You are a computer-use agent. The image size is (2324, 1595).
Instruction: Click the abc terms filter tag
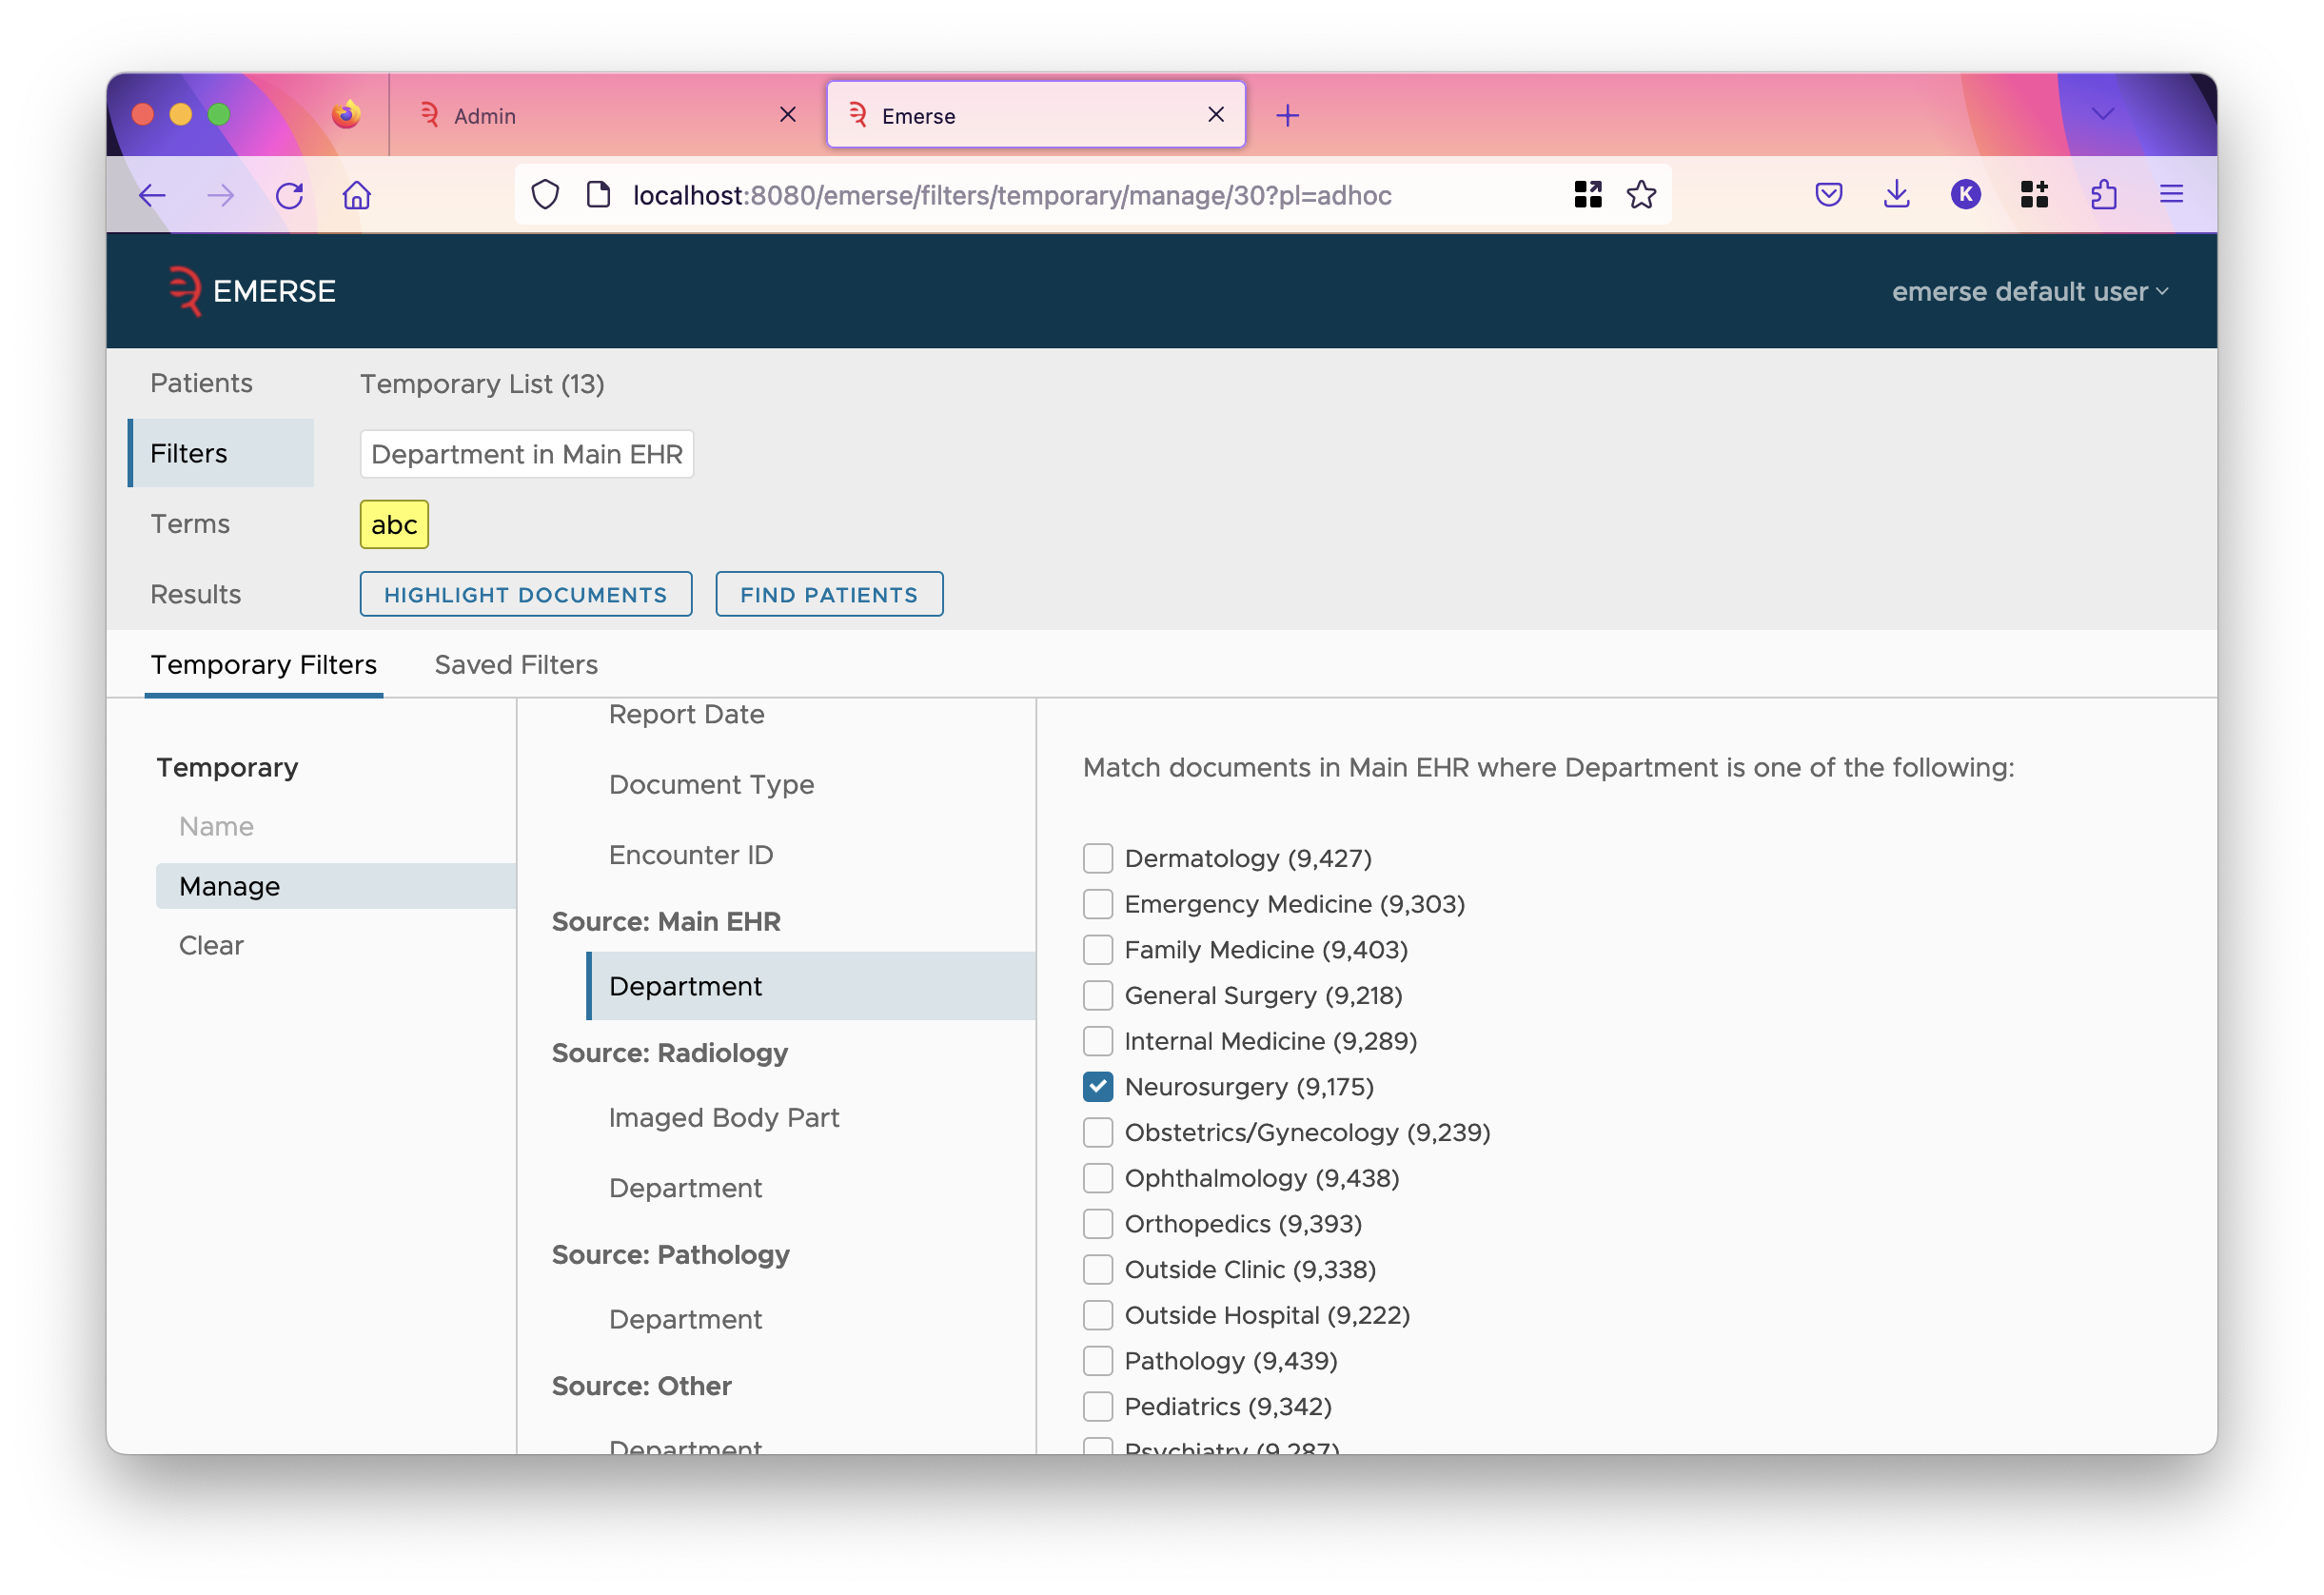[392, 524]
